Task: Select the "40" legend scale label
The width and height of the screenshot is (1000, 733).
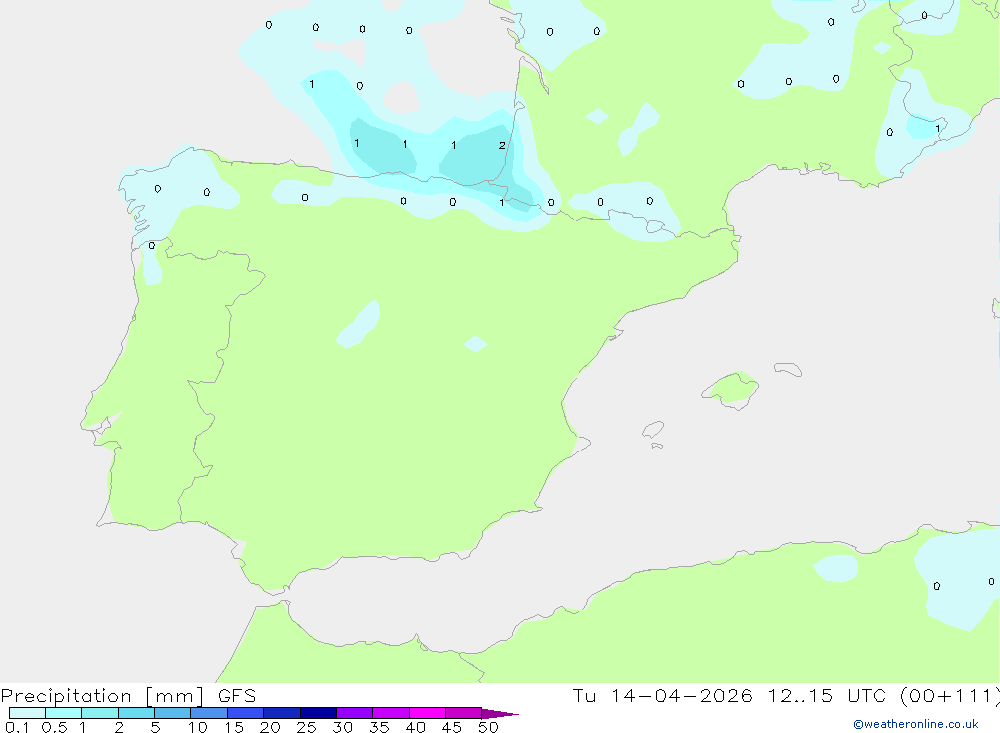Action: pyautogui.click(x=415, y=727)
